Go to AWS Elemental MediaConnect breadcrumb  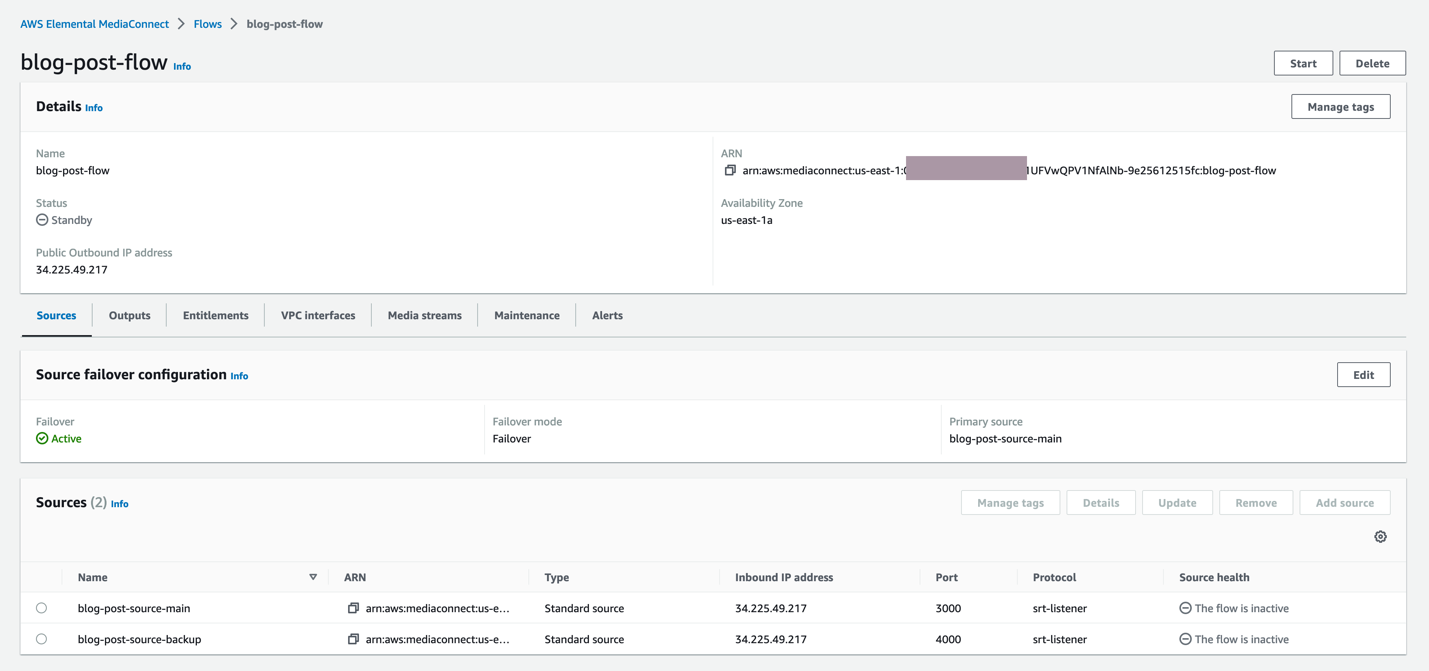[95, 24]
